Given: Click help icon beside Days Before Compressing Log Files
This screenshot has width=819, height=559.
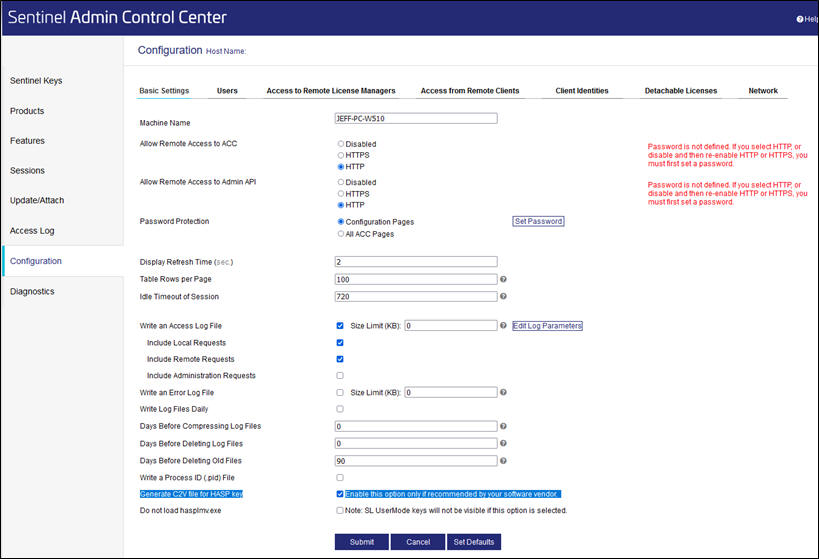Looking at the screenshot, I should point(503,426).
